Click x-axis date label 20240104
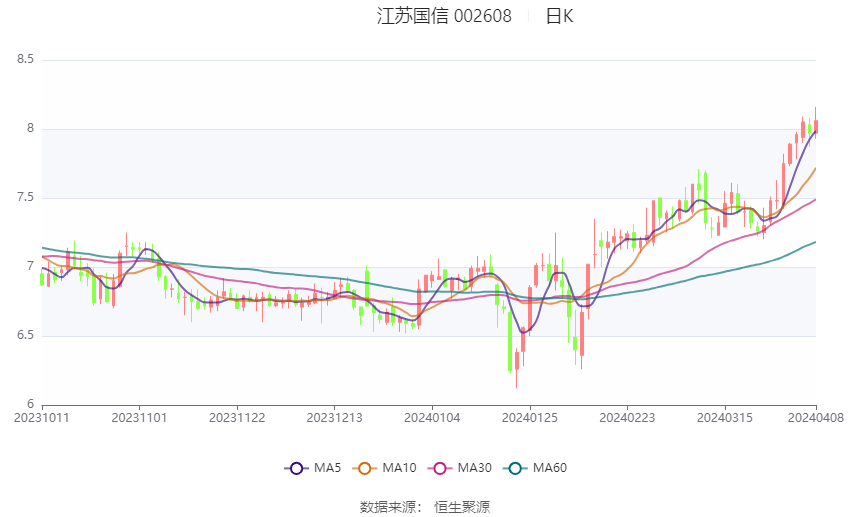The height and width of the screenshot is (517, 850). point(432,418)
